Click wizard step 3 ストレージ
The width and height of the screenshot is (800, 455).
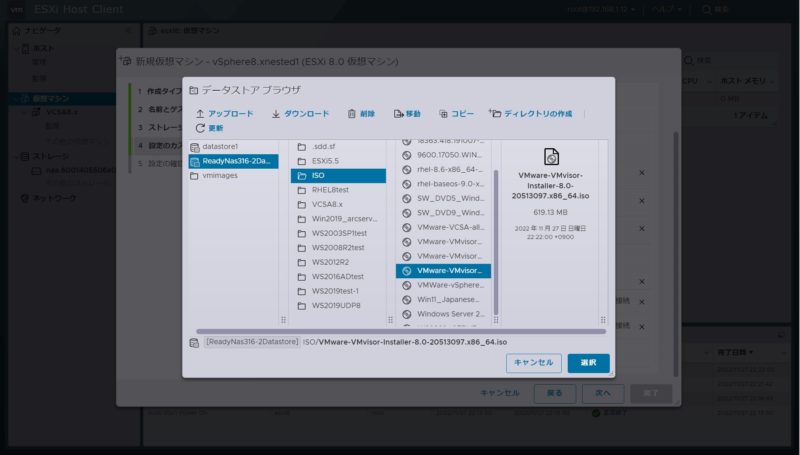tap(160, 128)
